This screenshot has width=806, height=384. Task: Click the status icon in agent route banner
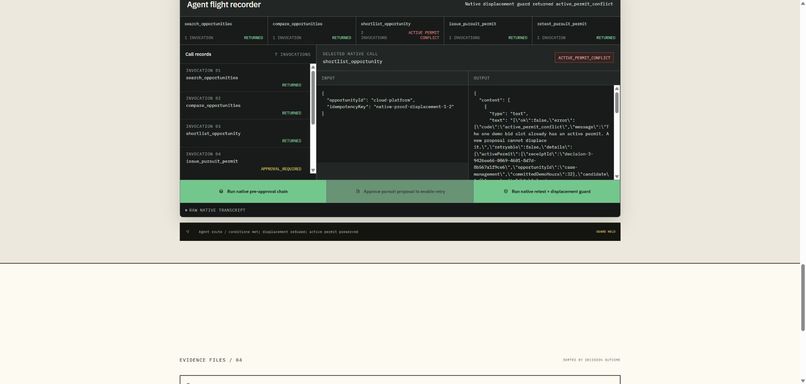point(188,232)
